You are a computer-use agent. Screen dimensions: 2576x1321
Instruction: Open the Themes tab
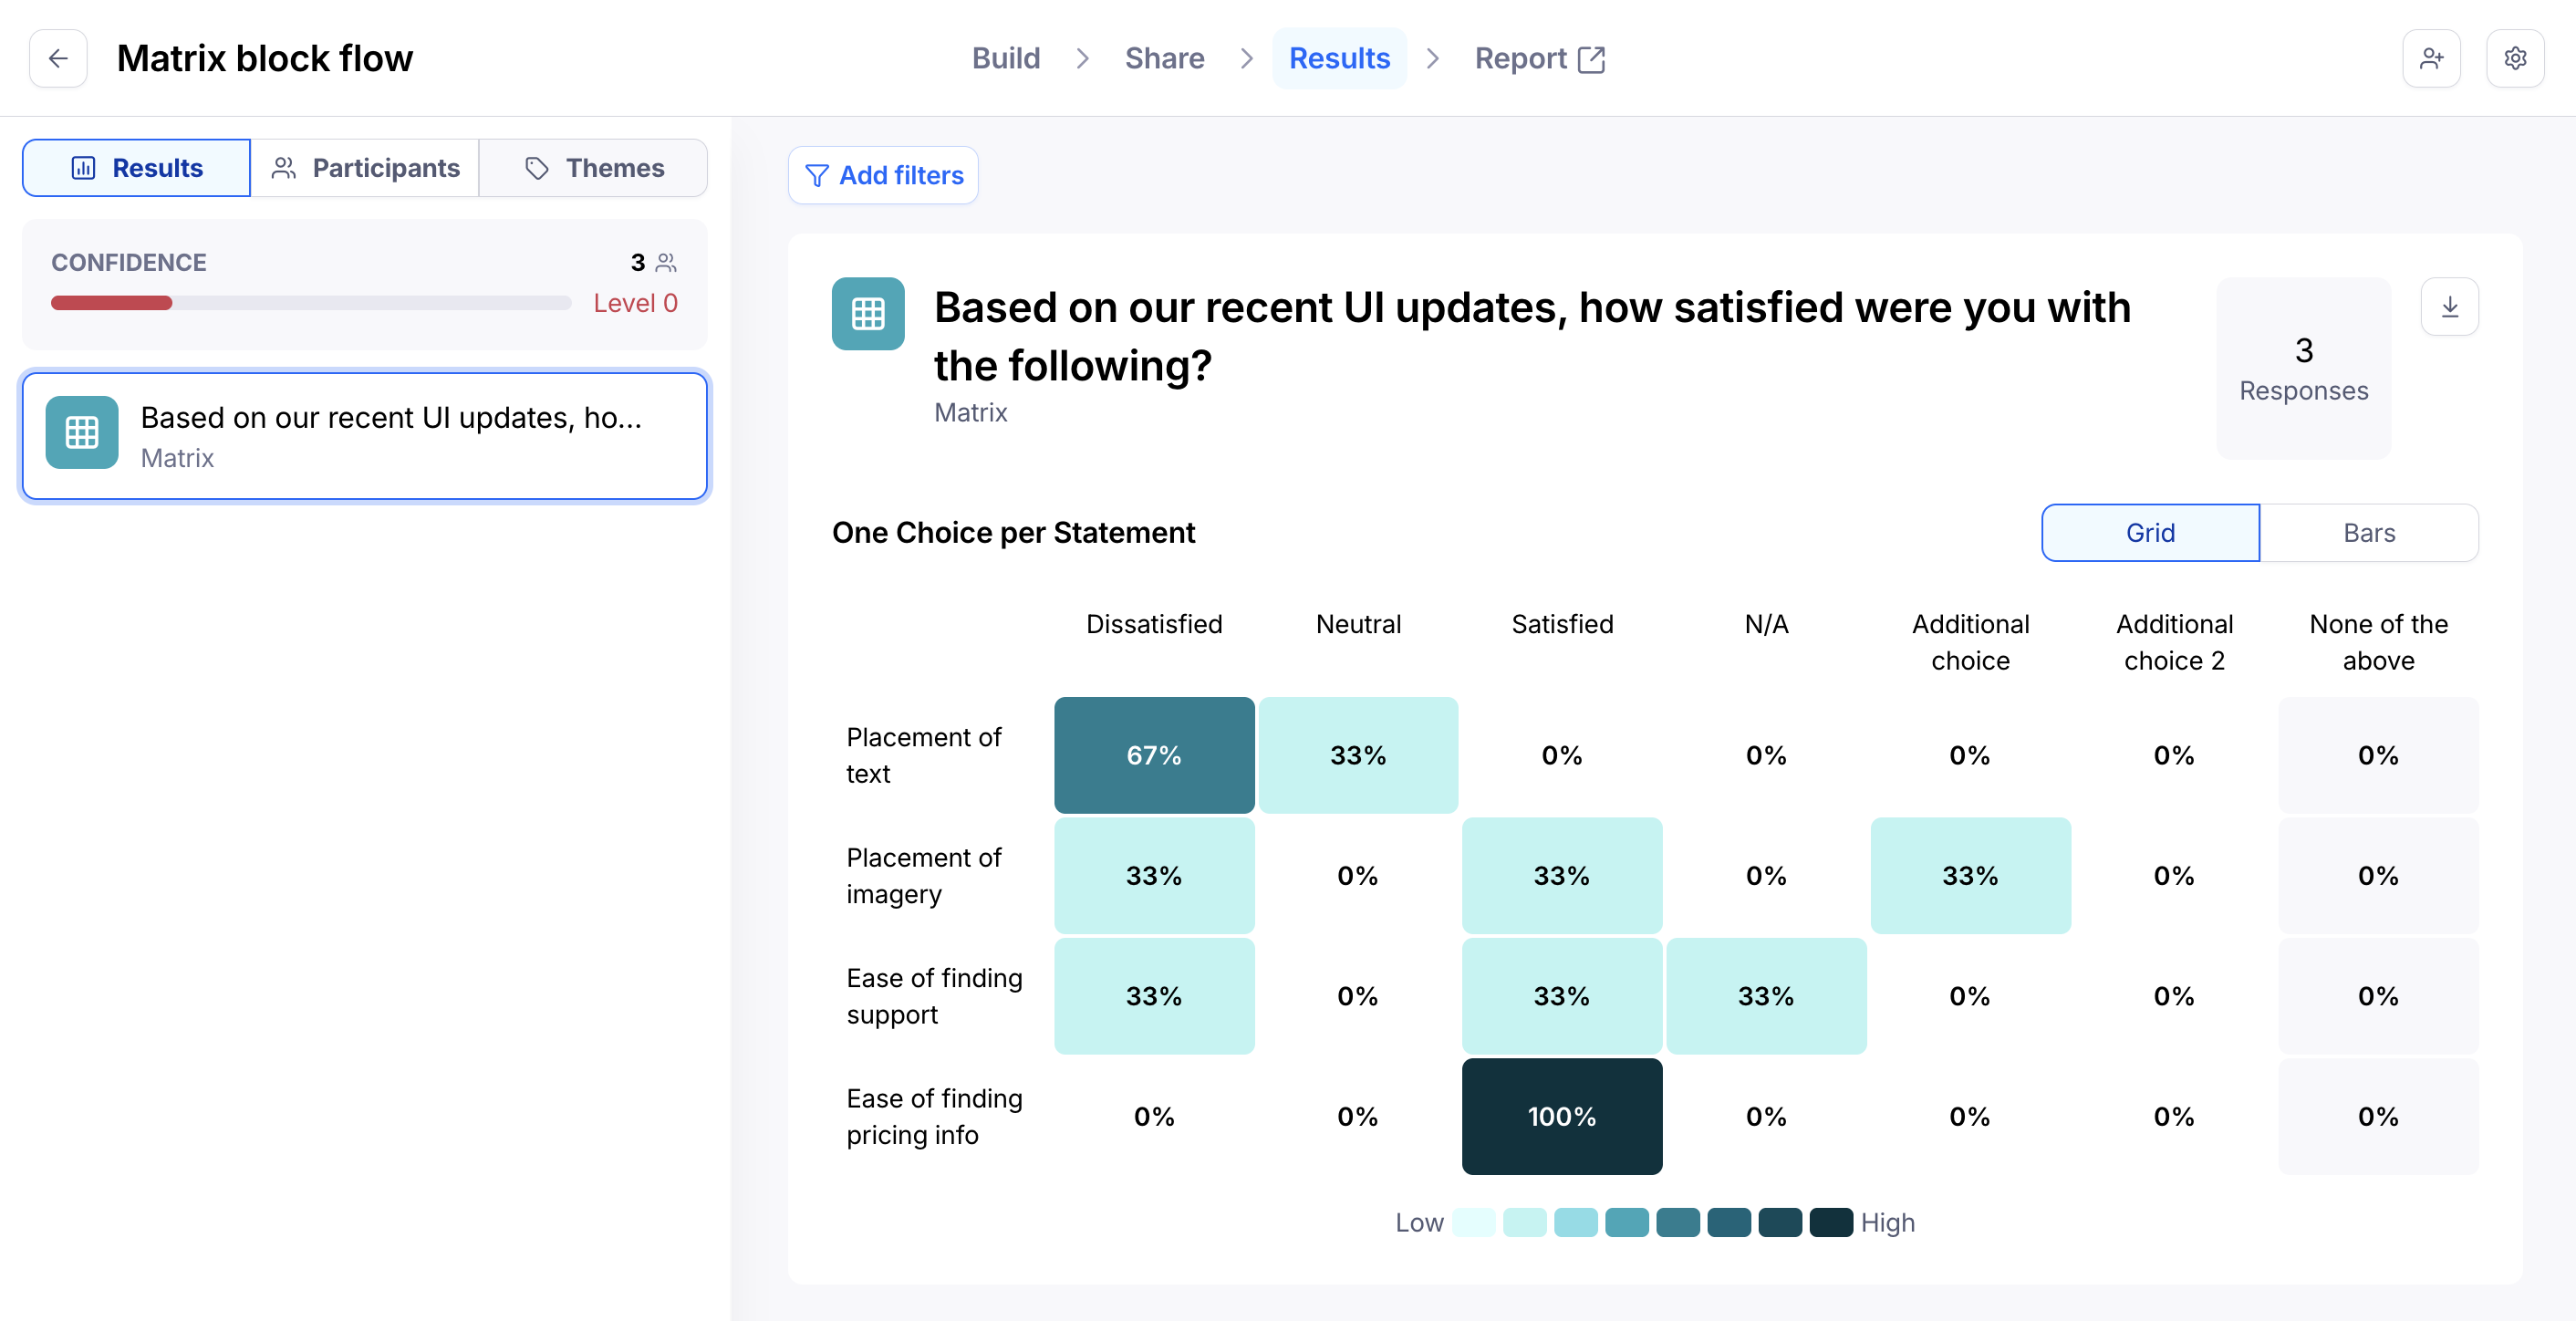click(x=594, y=168)
